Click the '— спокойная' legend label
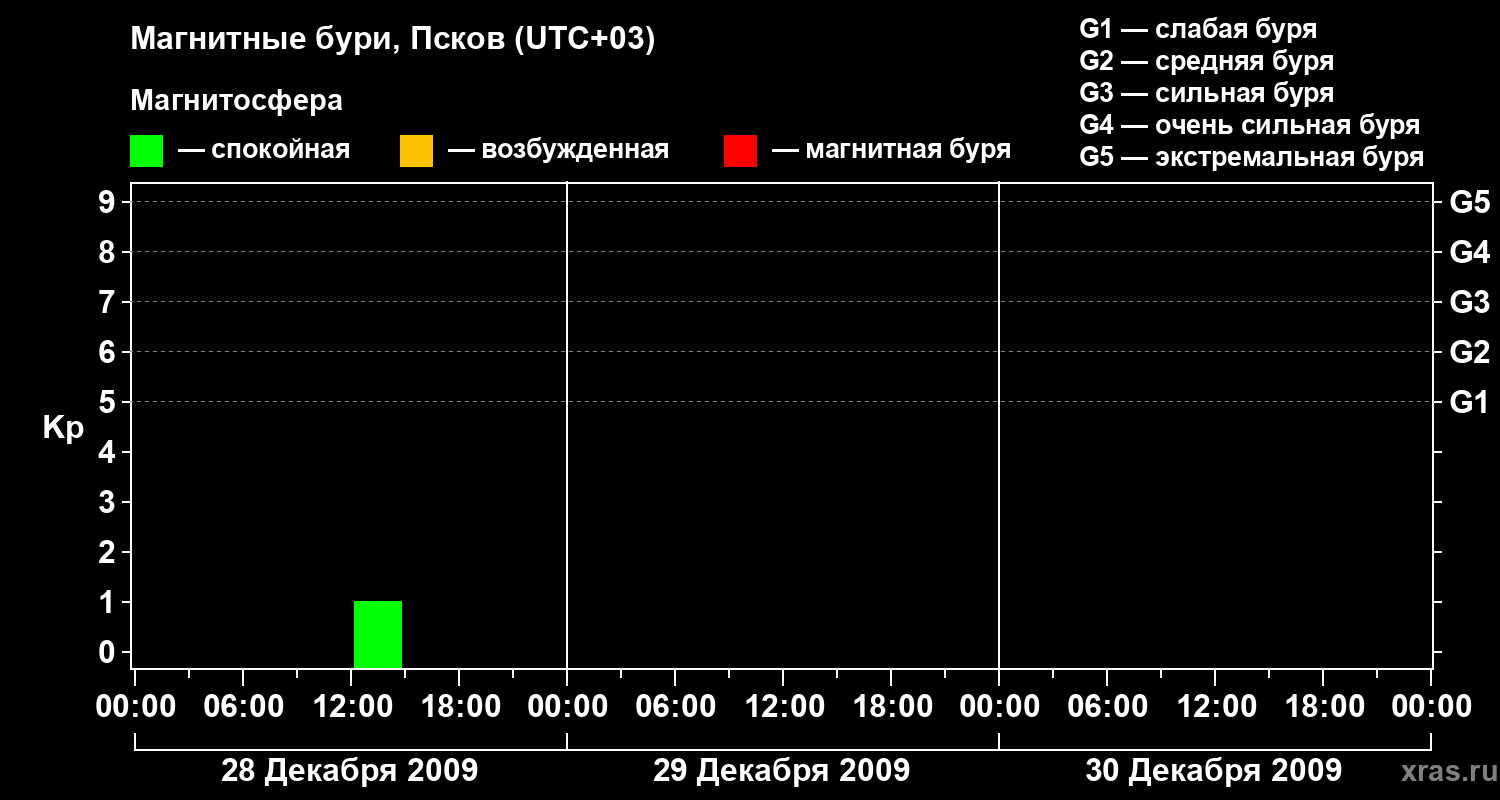1500x800 pixels. [264, 151]
